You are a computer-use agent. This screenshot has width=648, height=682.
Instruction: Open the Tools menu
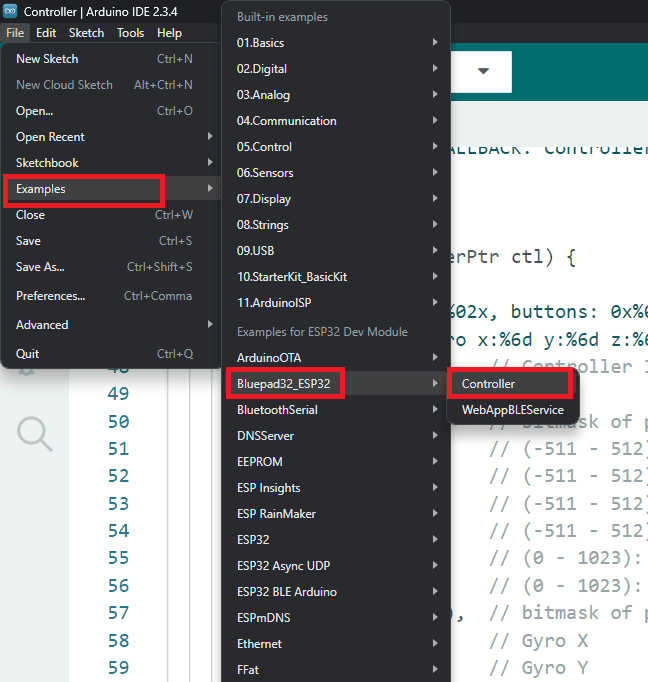pyautogui.click(x=130, y=33)
